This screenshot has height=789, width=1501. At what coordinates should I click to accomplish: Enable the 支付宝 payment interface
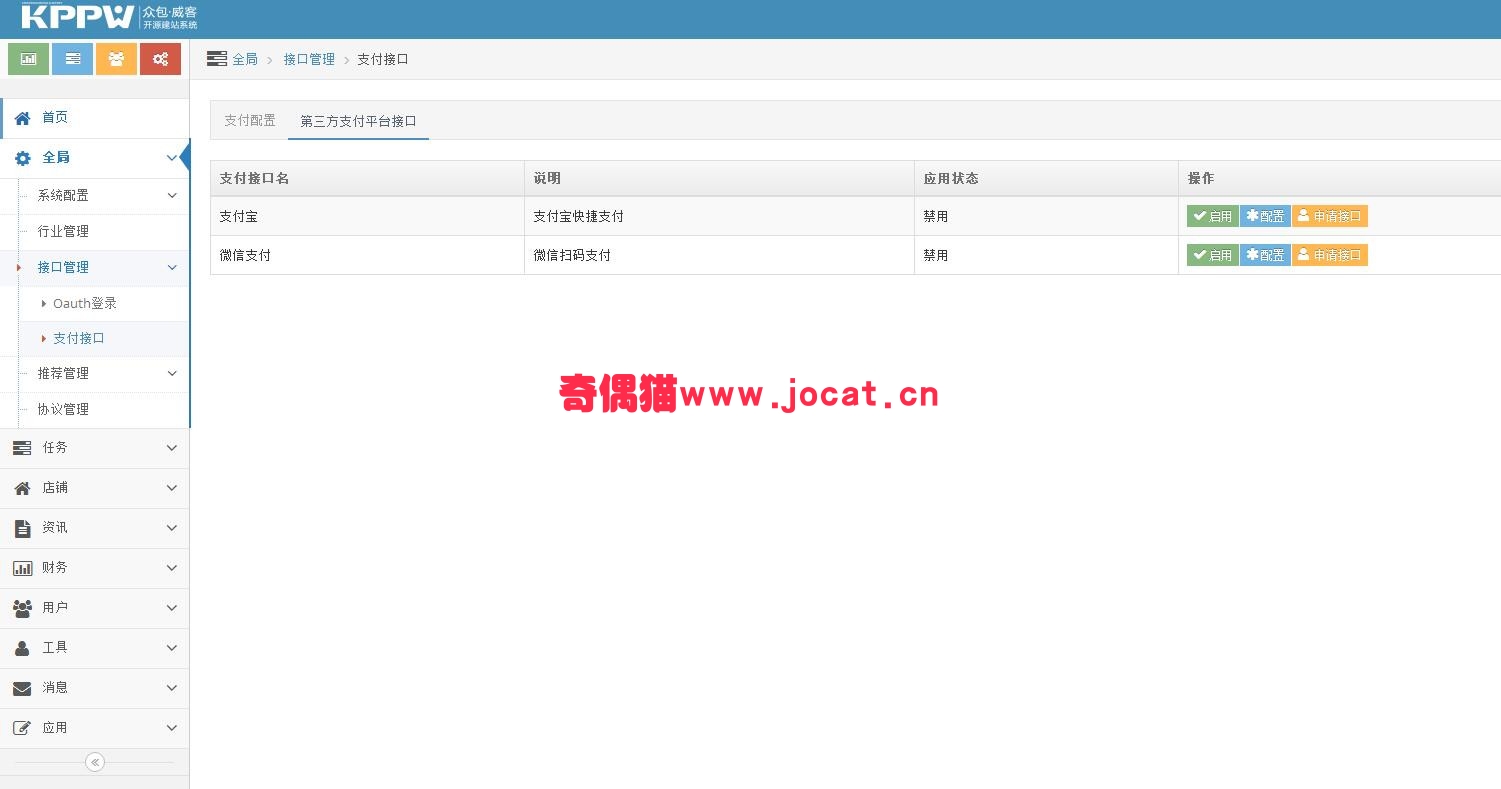1213,216
